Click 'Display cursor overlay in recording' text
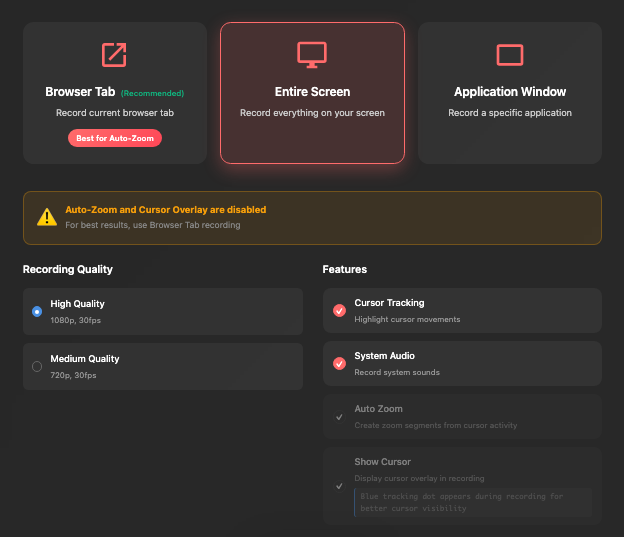 [x=419, y=478]
